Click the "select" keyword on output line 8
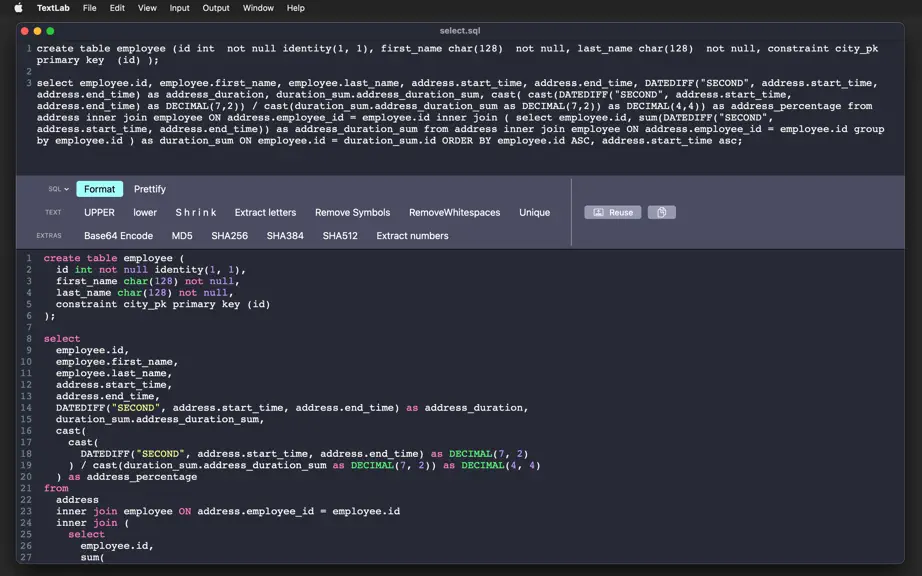 [x=62, y=339]
